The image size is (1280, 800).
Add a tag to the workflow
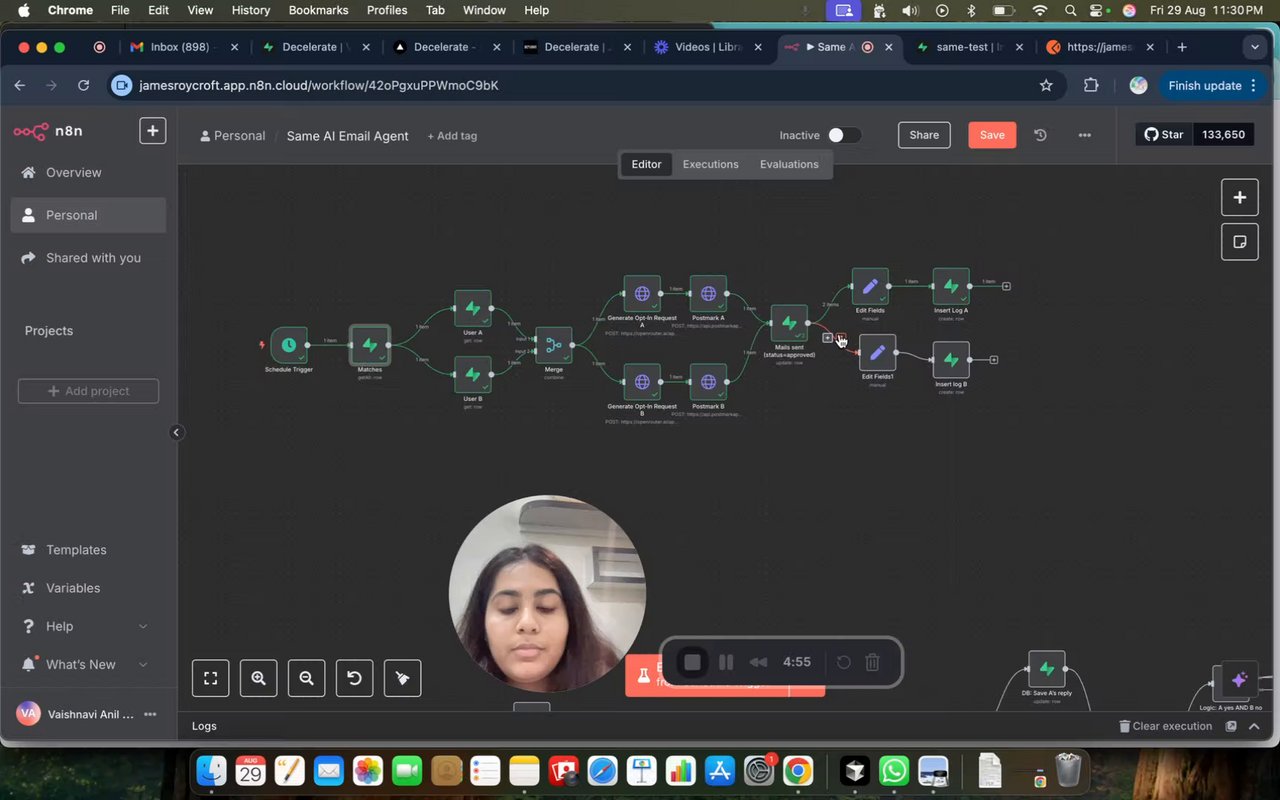(x=452, y=136)
